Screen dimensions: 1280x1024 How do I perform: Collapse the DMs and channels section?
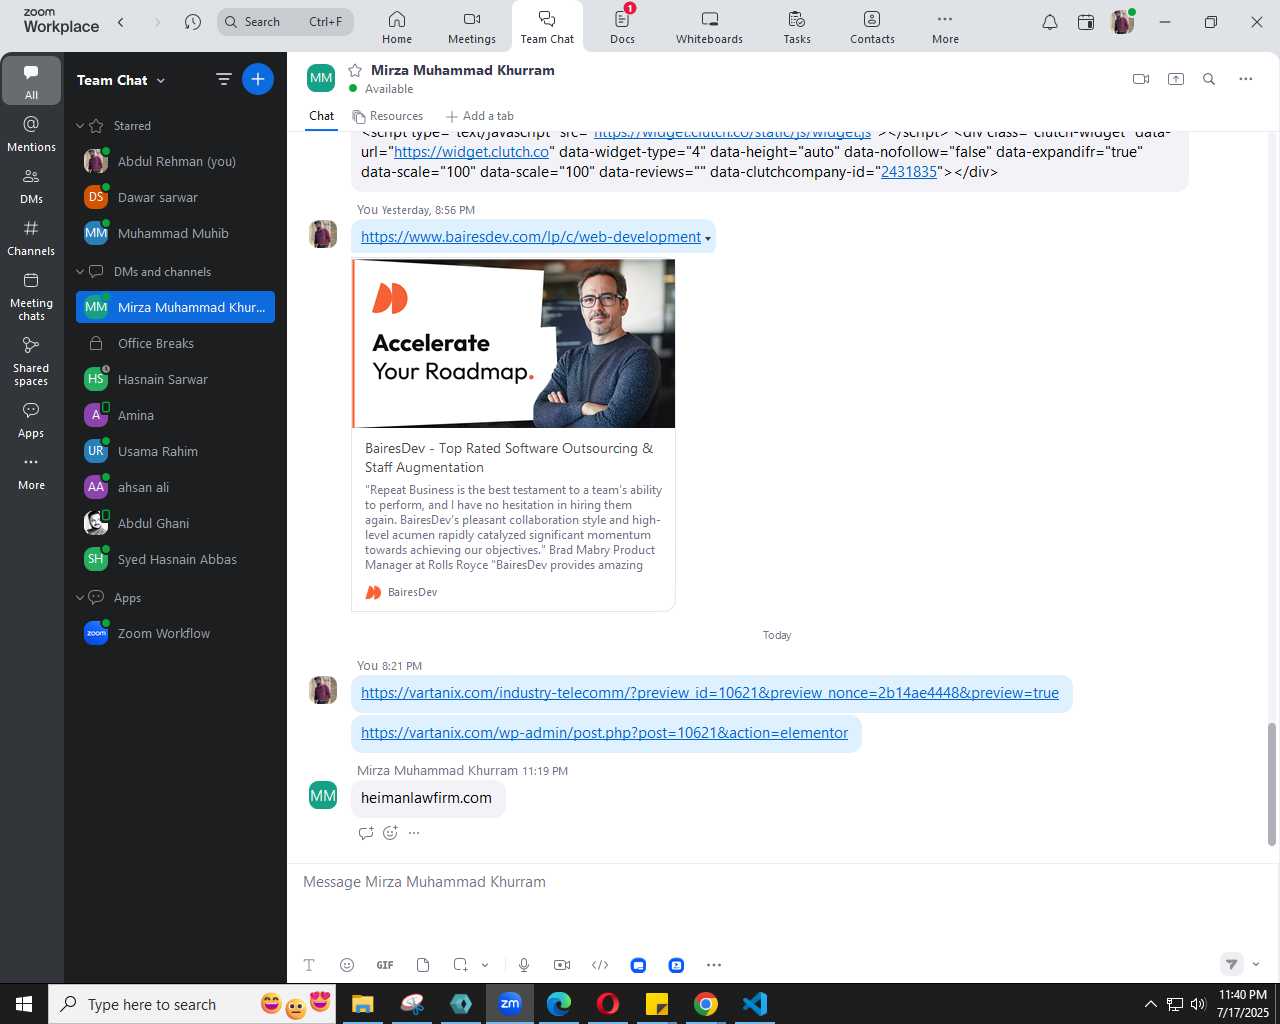pos(80,272)
